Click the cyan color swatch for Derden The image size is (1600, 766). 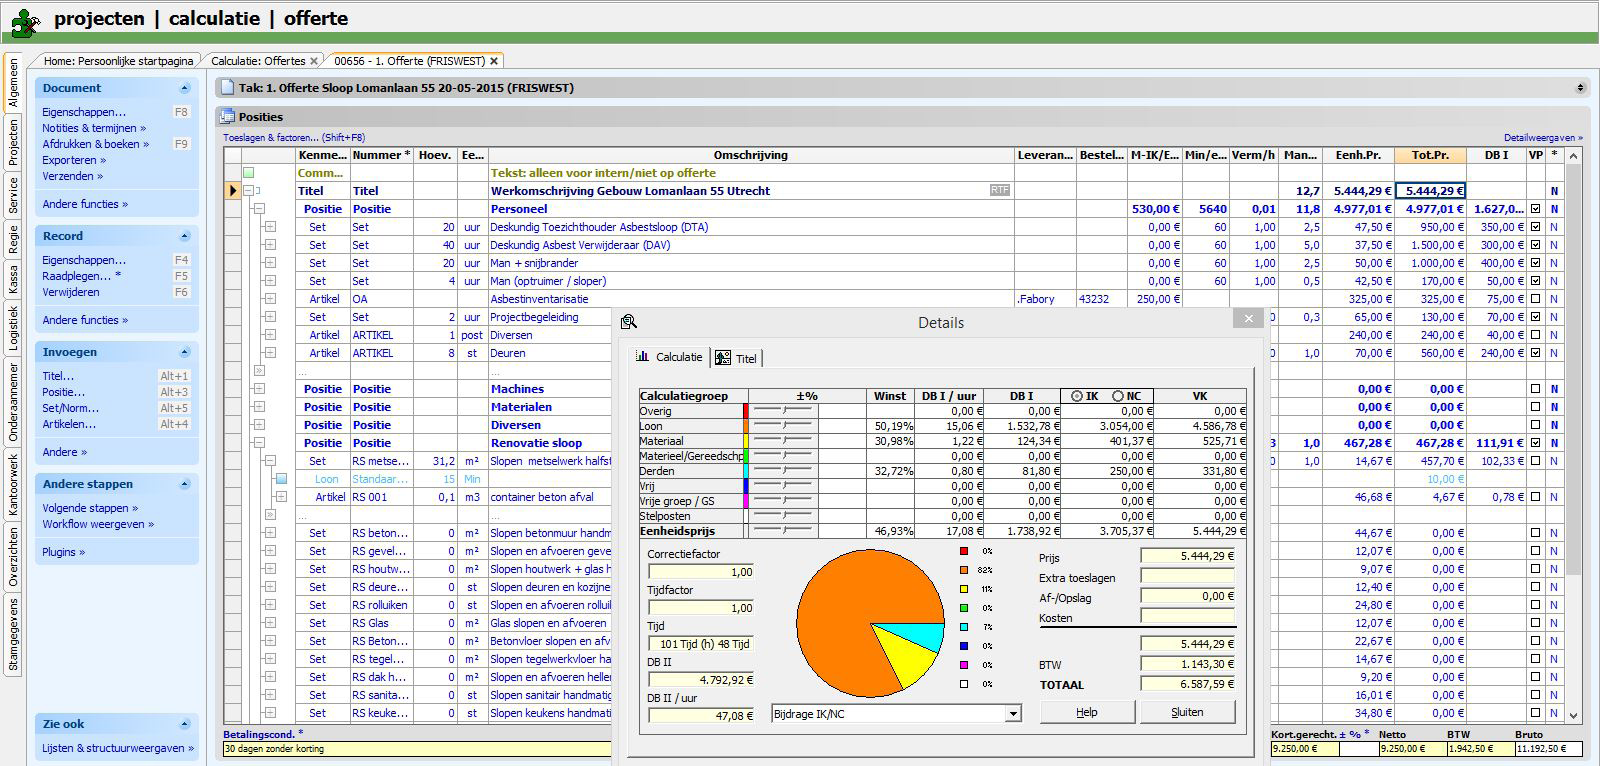(x=745, y=471)
